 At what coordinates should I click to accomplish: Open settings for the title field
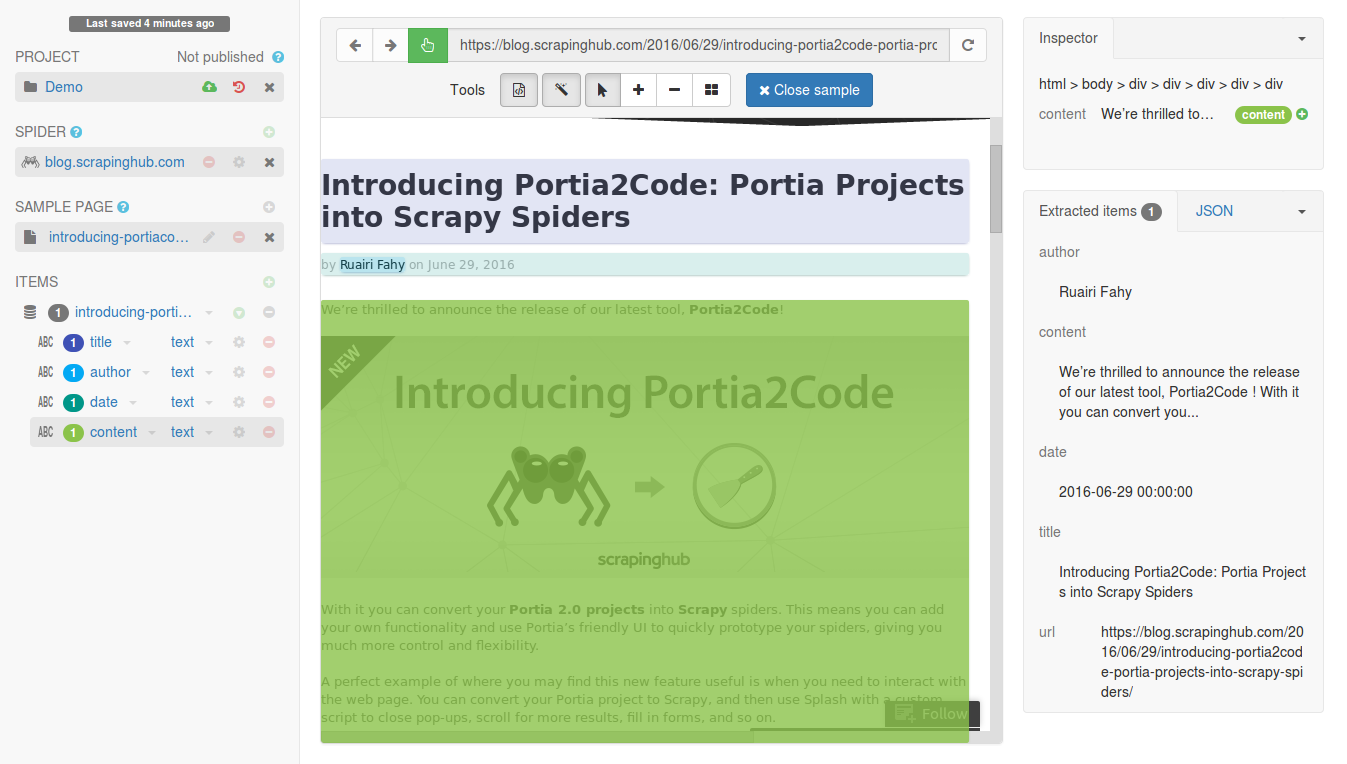pos(239,342)
